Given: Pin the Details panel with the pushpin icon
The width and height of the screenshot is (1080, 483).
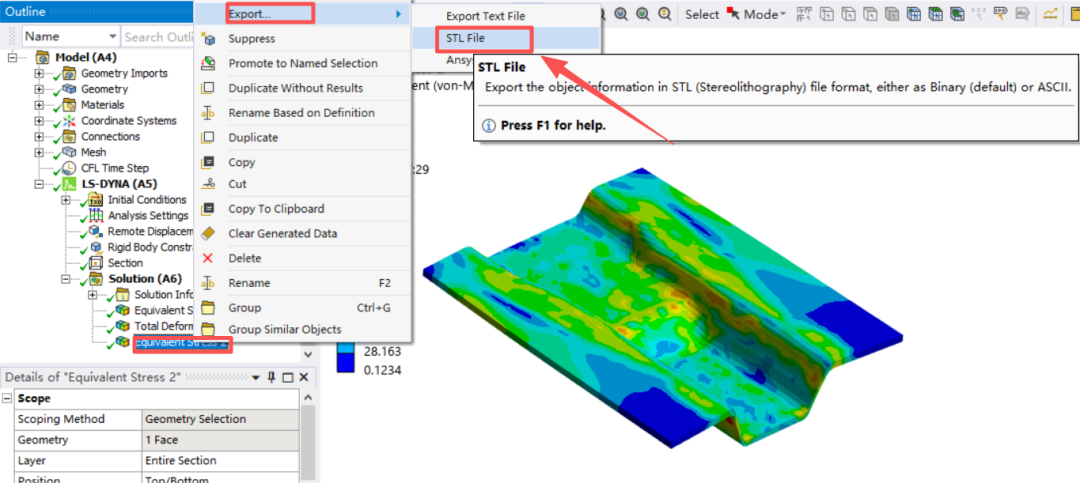Looking at the screenshot, I should click(x=271, y=377).
